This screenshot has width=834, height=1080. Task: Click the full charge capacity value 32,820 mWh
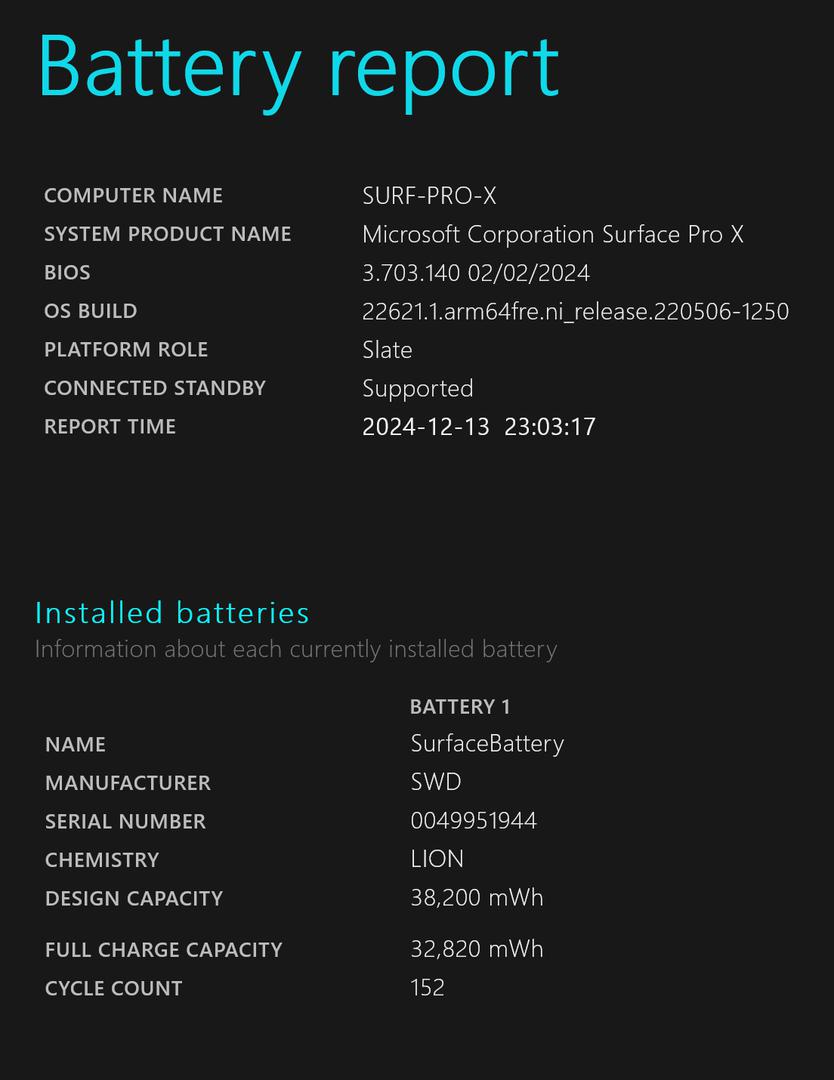(476, 949)
